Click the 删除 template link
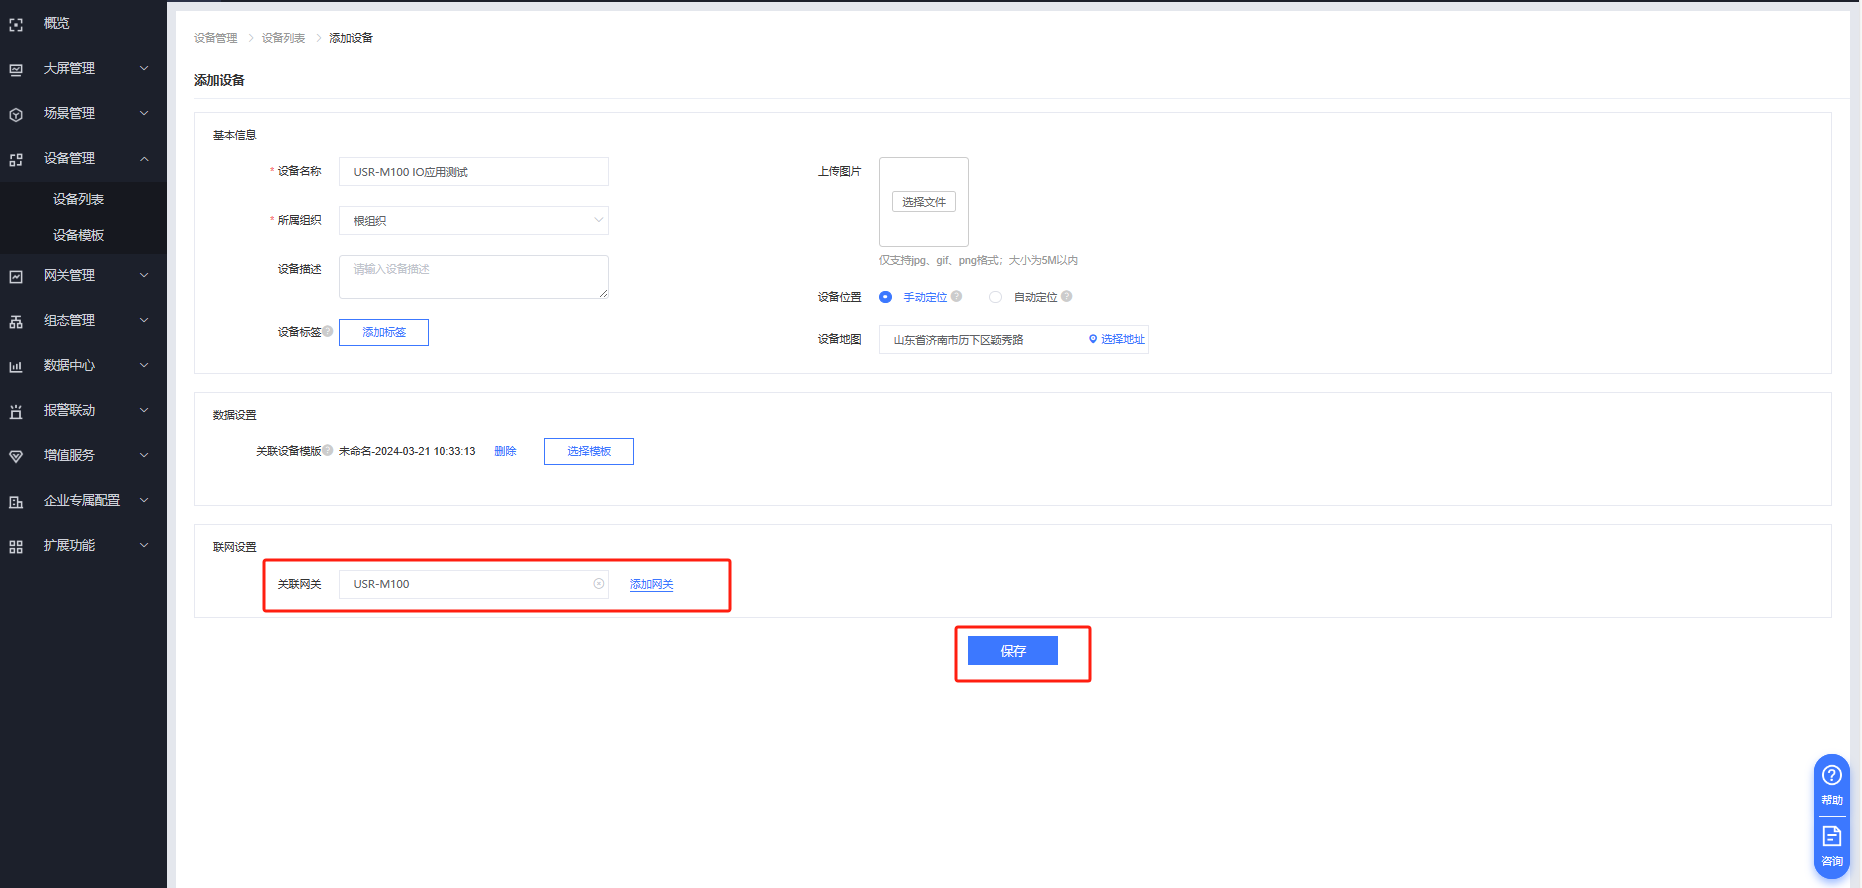1862x888 pixels. (505, 451)
